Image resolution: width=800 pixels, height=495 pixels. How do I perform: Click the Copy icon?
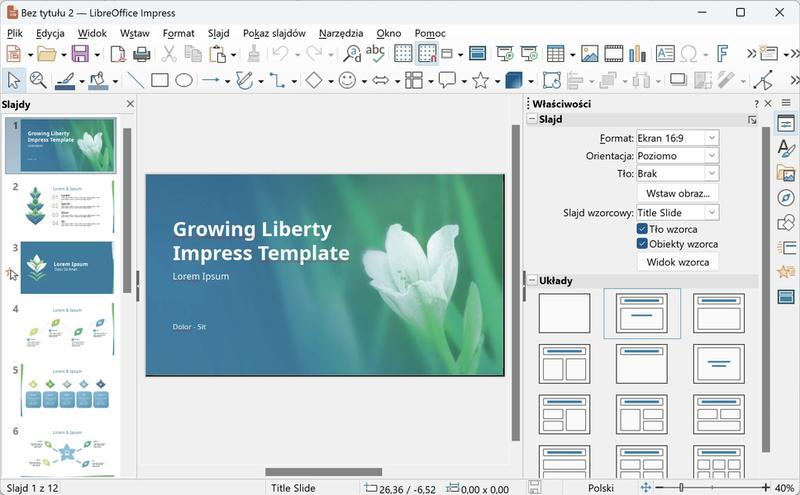point(193,54)
